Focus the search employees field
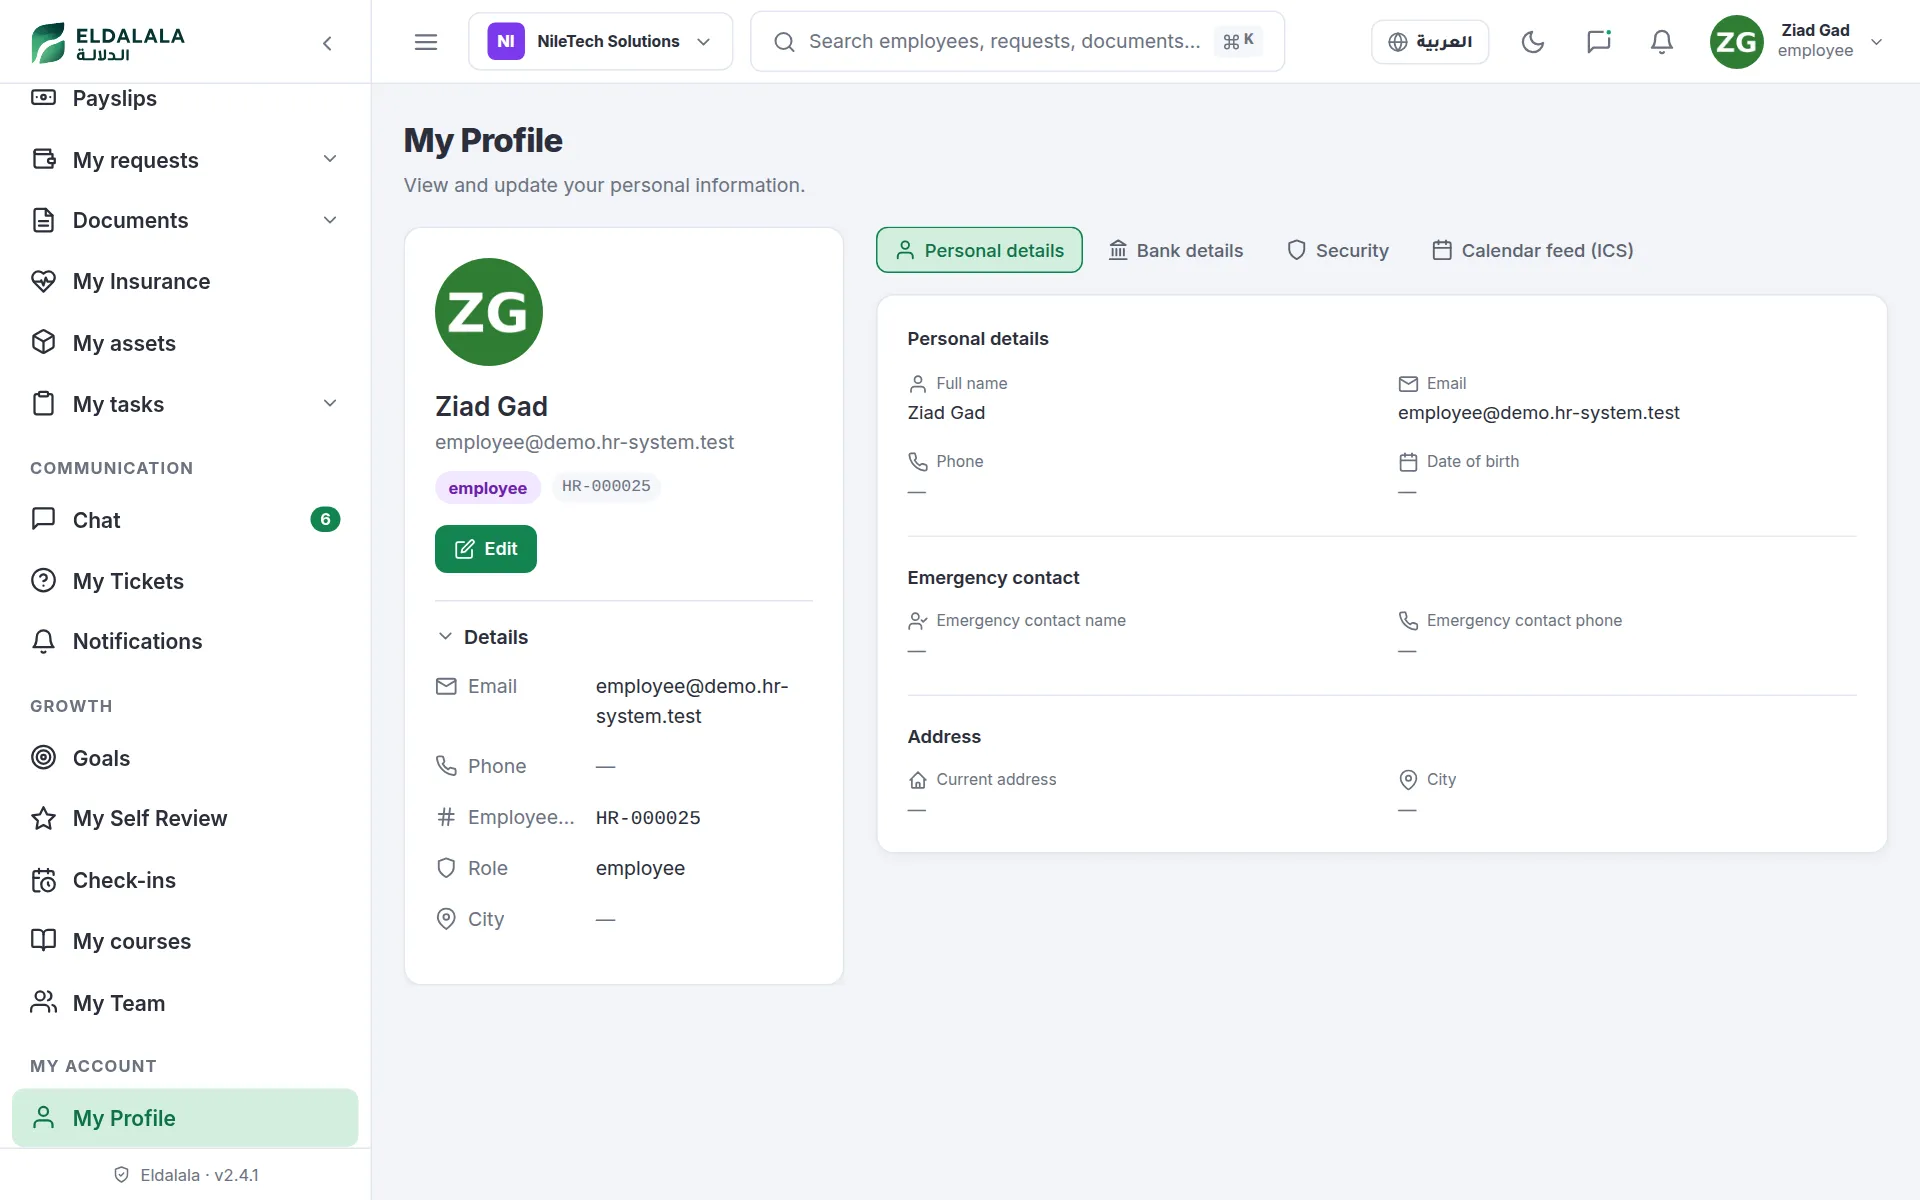The image size is (1920, 1200). (x=1017, y=42)
